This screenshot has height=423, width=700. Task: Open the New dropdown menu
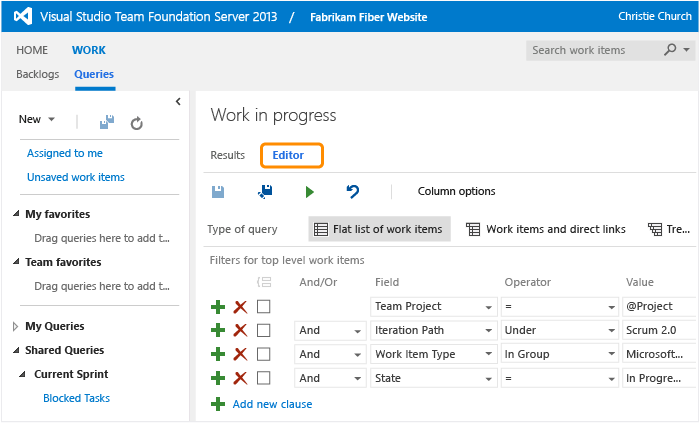coord(37,119)
